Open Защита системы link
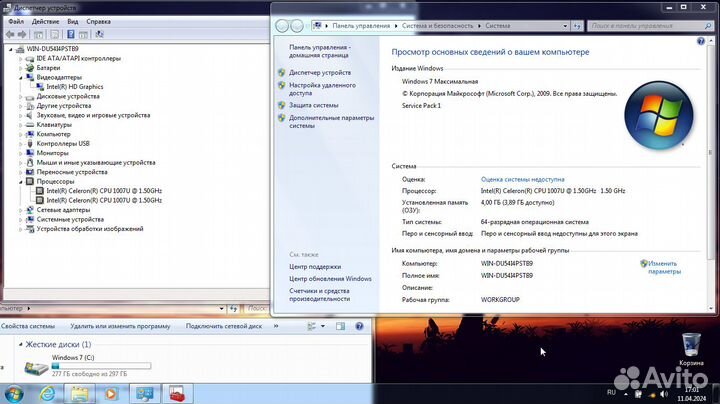This screenshot has width=720, height=404. pyautogui.click(x=314, y=105)
